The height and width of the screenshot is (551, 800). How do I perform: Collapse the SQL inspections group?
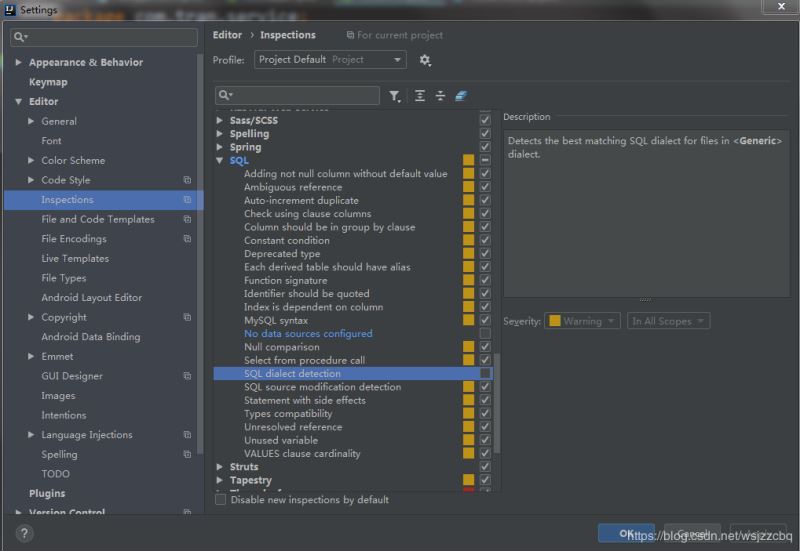tap(220, 160)
